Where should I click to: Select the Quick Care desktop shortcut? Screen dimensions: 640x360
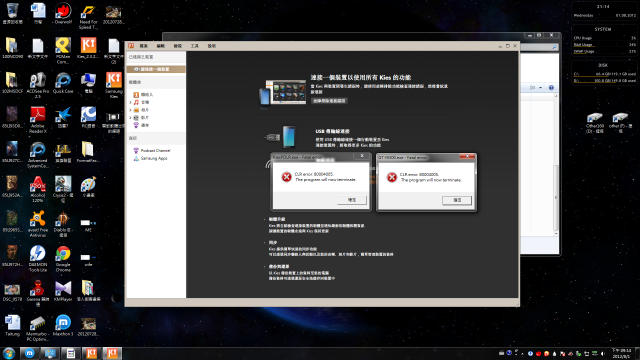(x=63, y=83)
